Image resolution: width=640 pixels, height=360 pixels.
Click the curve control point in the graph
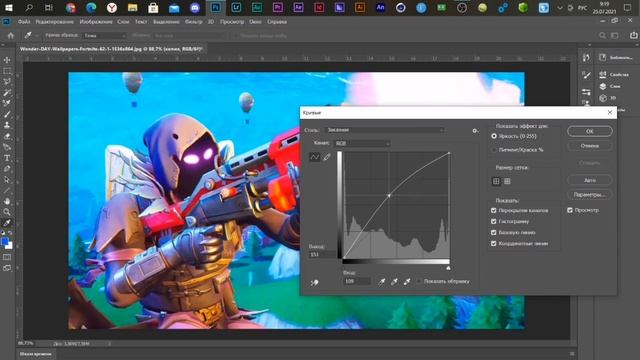(x=389, y=196)
